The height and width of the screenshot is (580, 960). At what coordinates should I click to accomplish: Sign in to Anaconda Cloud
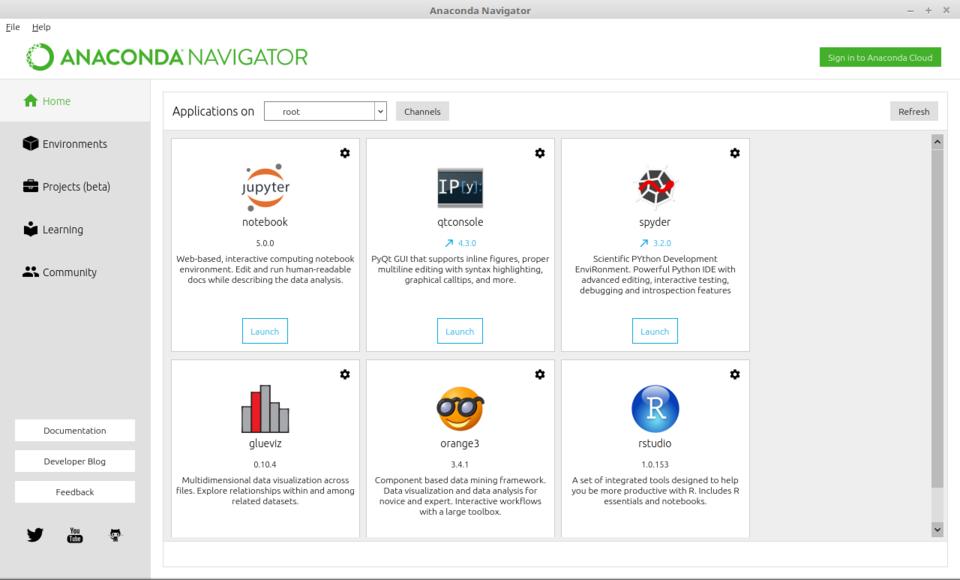pyautogui.click(x=880, y=58)
